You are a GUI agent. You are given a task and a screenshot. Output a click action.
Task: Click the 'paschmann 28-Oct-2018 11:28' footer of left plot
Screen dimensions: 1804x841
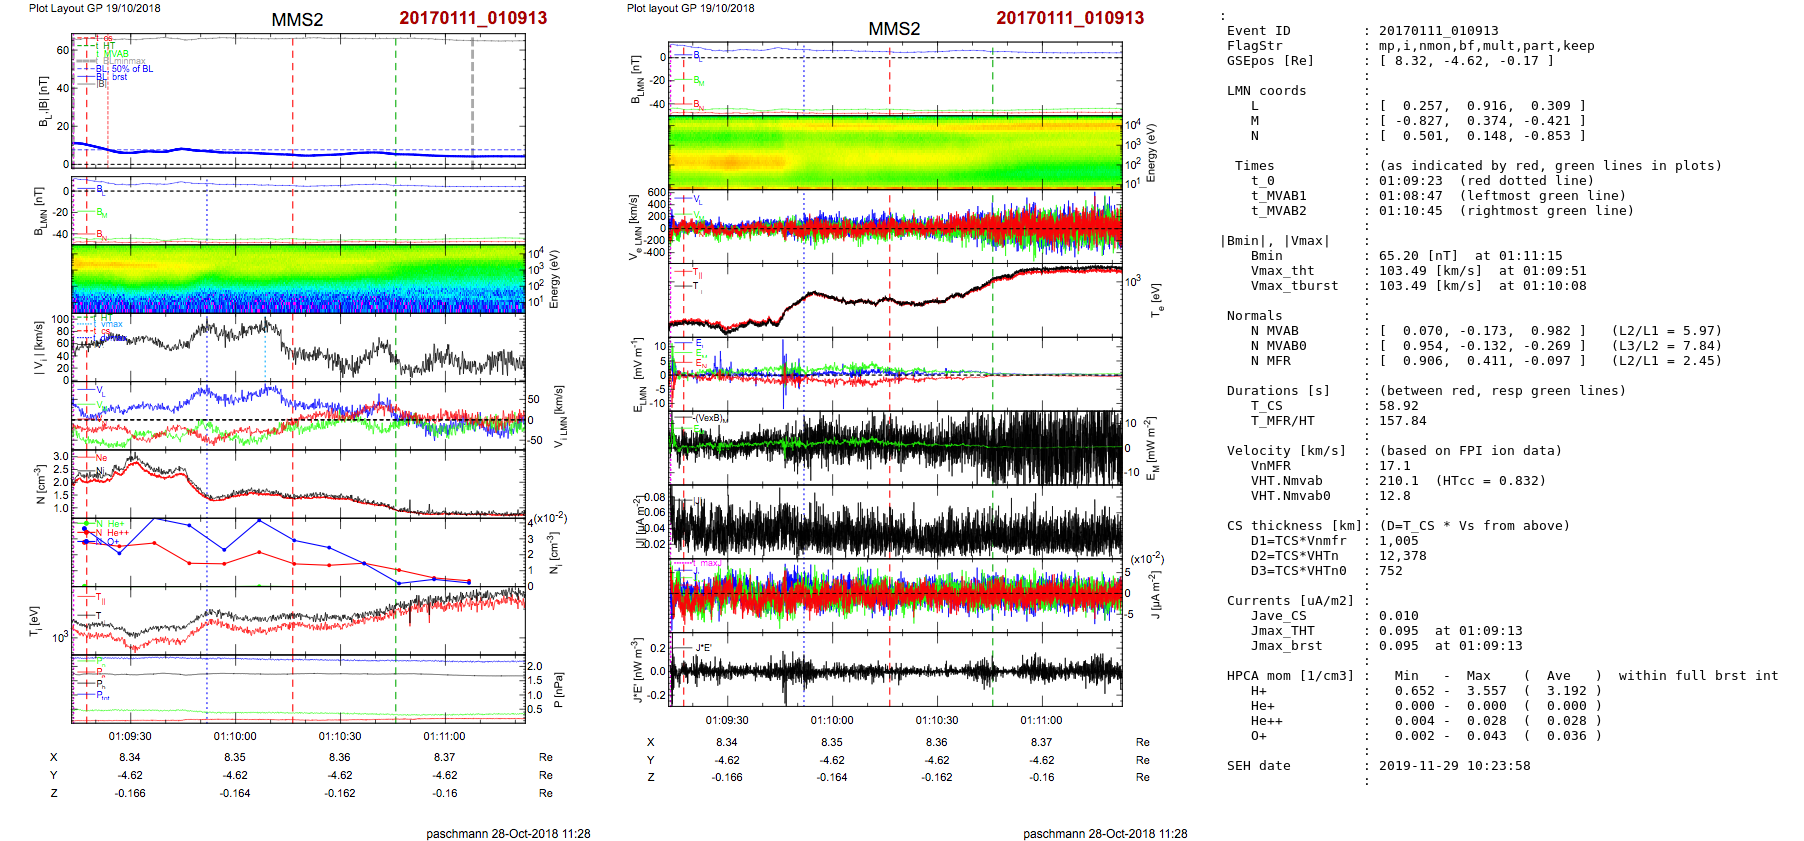(508, 833)
